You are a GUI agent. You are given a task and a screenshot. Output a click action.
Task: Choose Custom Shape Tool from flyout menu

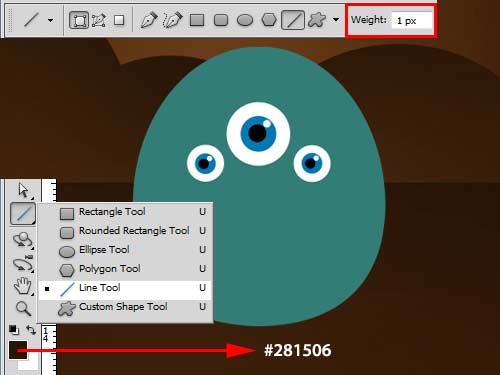[125, 307]
